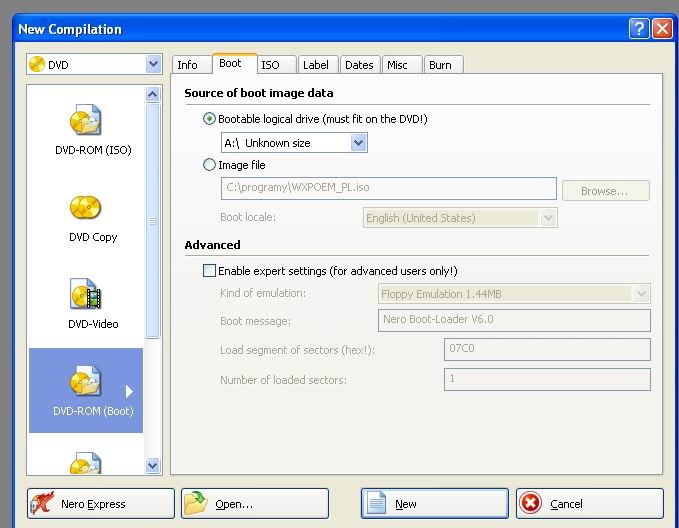
Task: Go to the Dates tab
Action: [x=360, y=65]
